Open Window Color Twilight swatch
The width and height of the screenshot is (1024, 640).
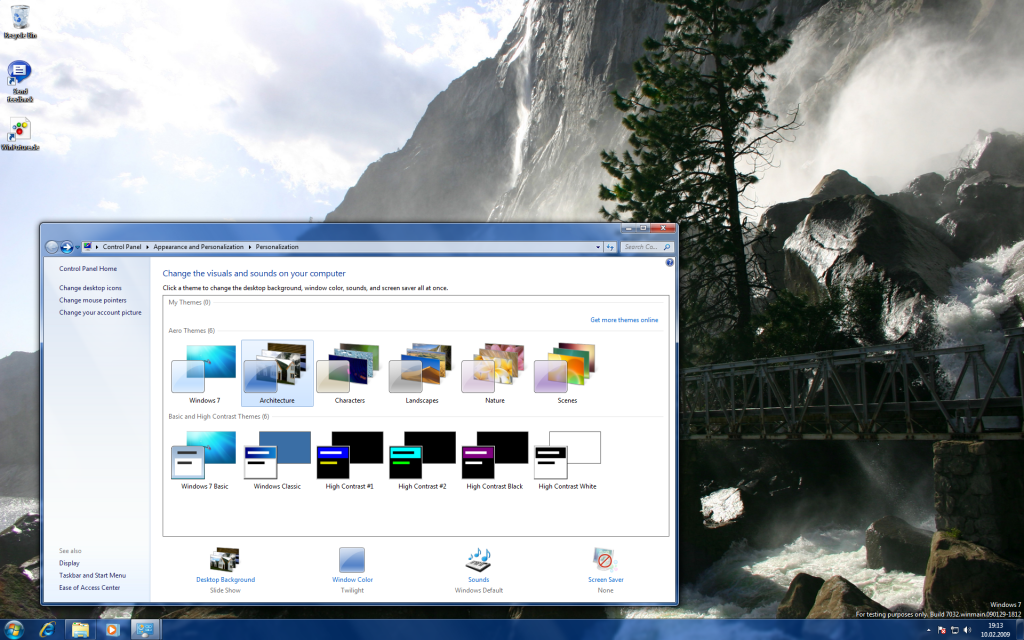352,560
